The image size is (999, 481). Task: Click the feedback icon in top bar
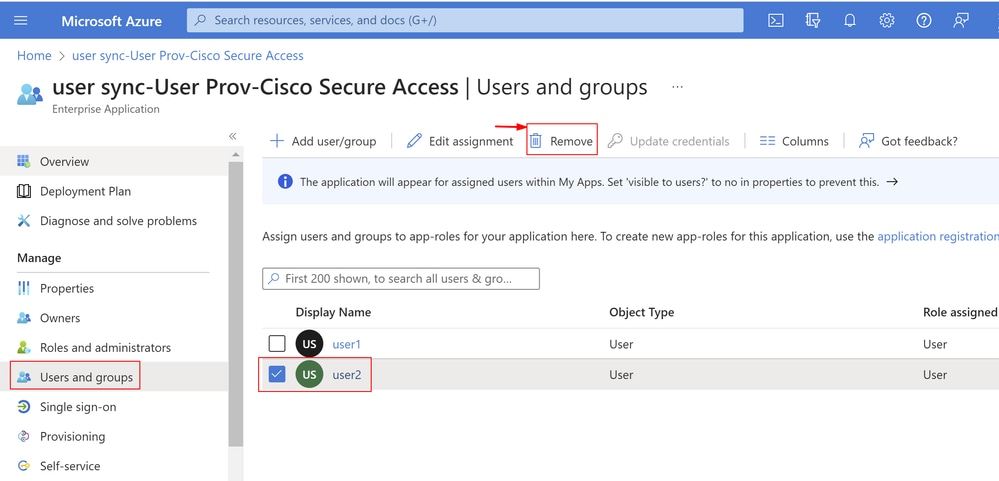tap(960, 20)
